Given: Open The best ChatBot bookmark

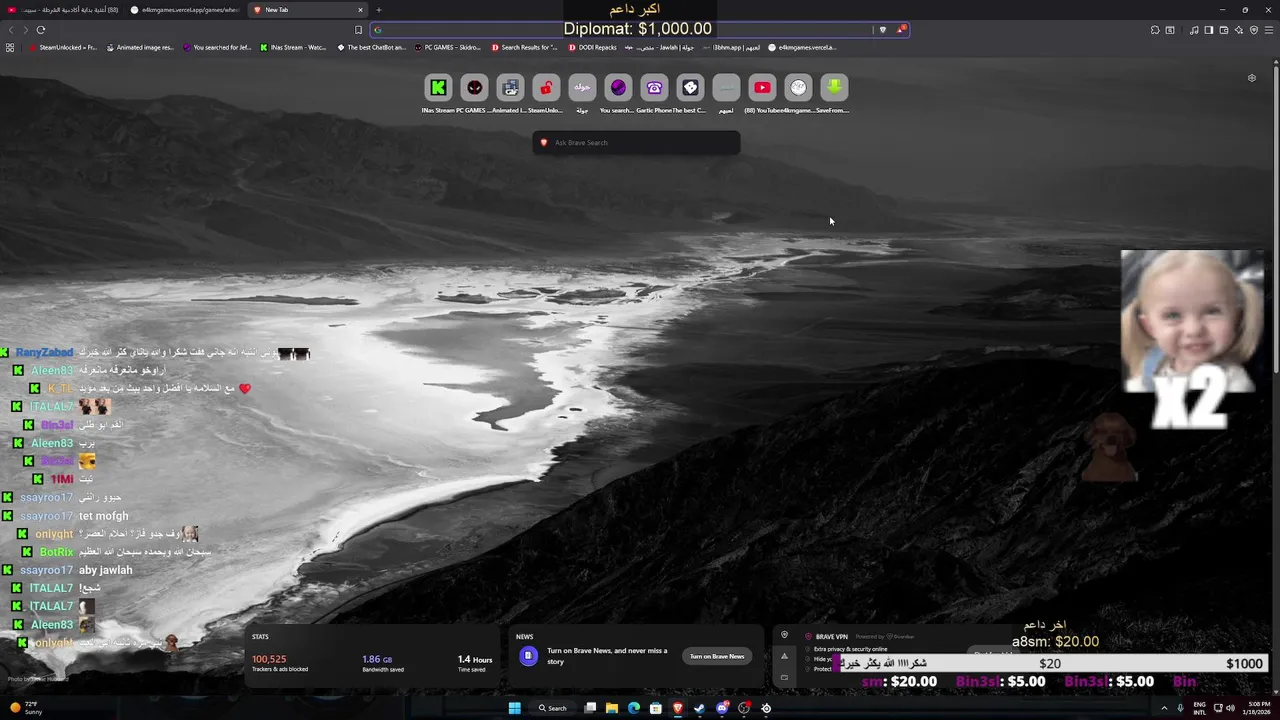Looking at the screenshot, I should tap(371, 47).
